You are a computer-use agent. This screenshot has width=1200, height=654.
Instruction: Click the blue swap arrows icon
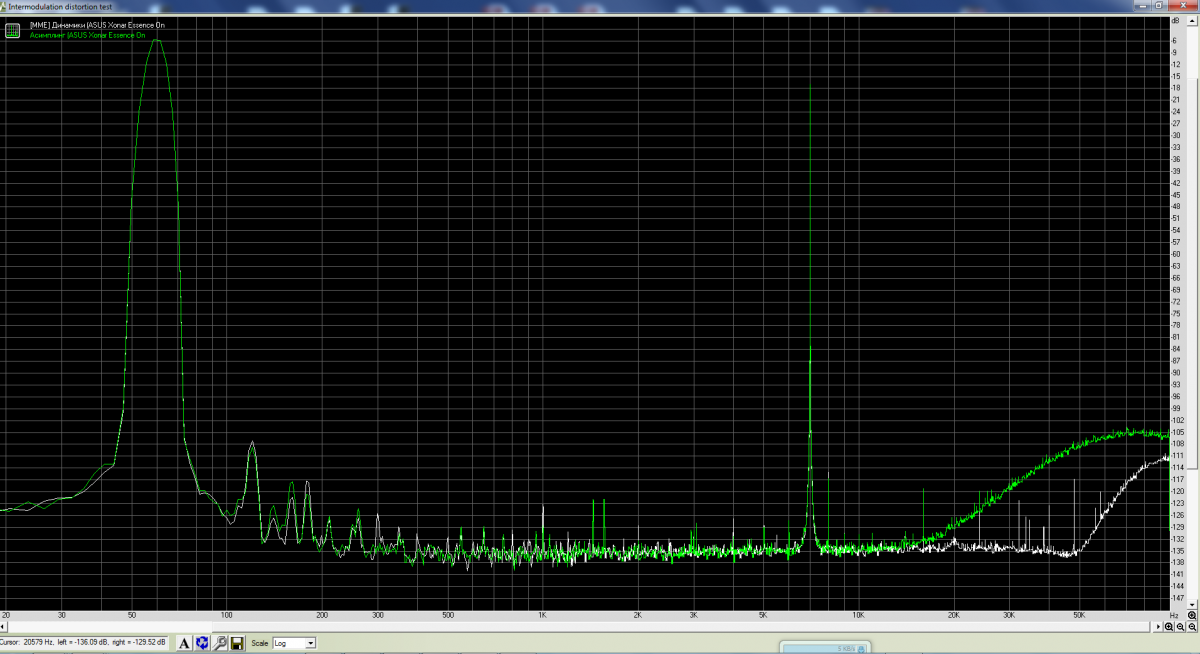click(x=202, y=643)
